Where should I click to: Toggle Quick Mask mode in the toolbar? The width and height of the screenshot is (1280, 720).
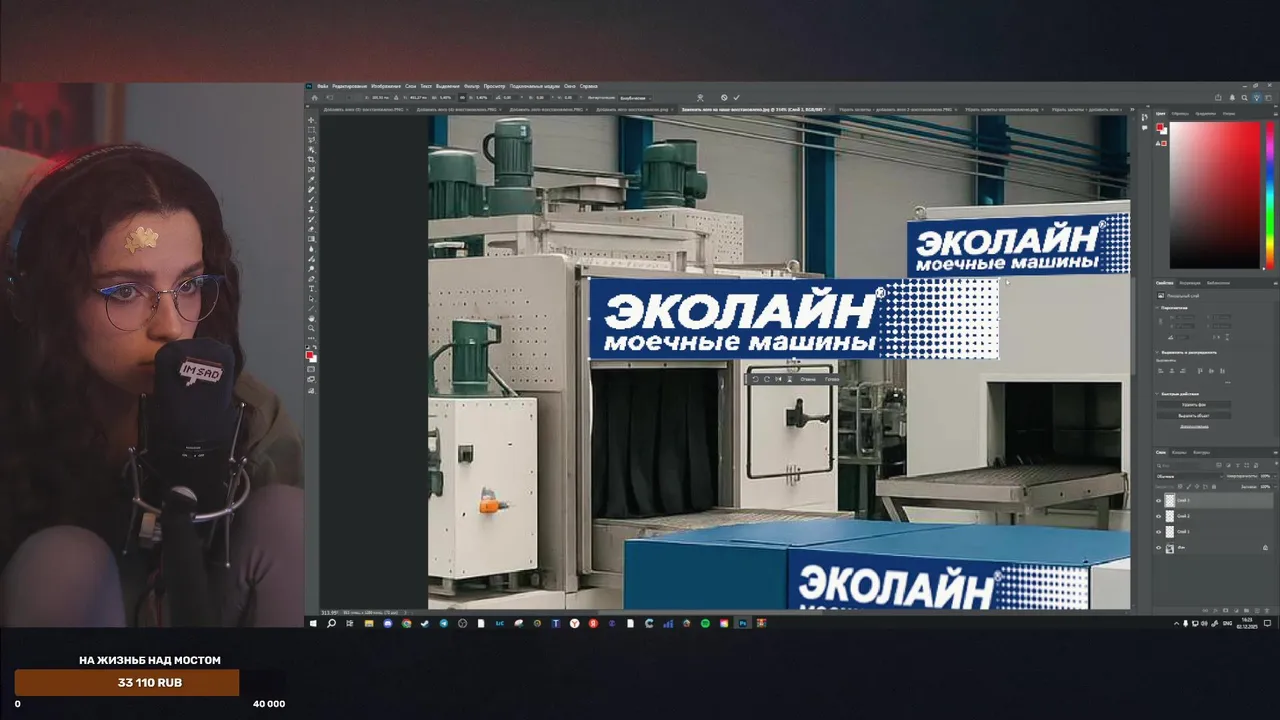click(312, 369)
